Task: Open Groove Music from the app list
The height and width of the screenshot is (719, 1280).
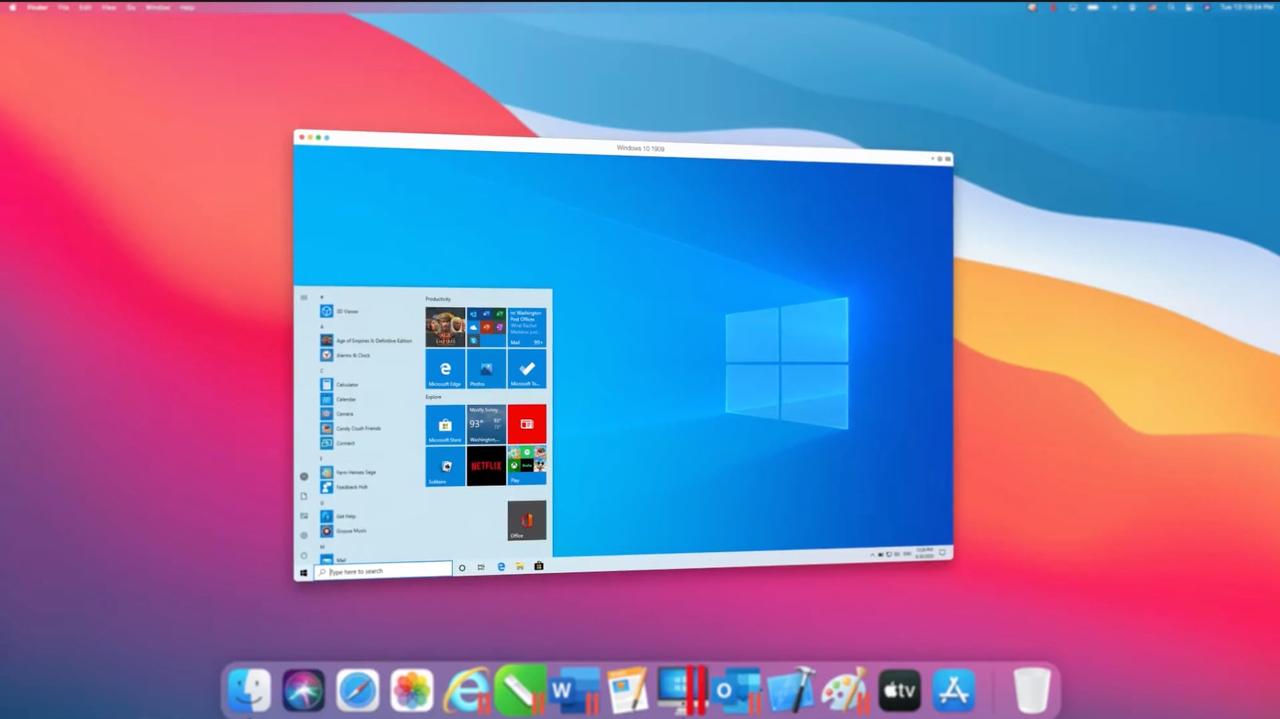Action: 344,531
